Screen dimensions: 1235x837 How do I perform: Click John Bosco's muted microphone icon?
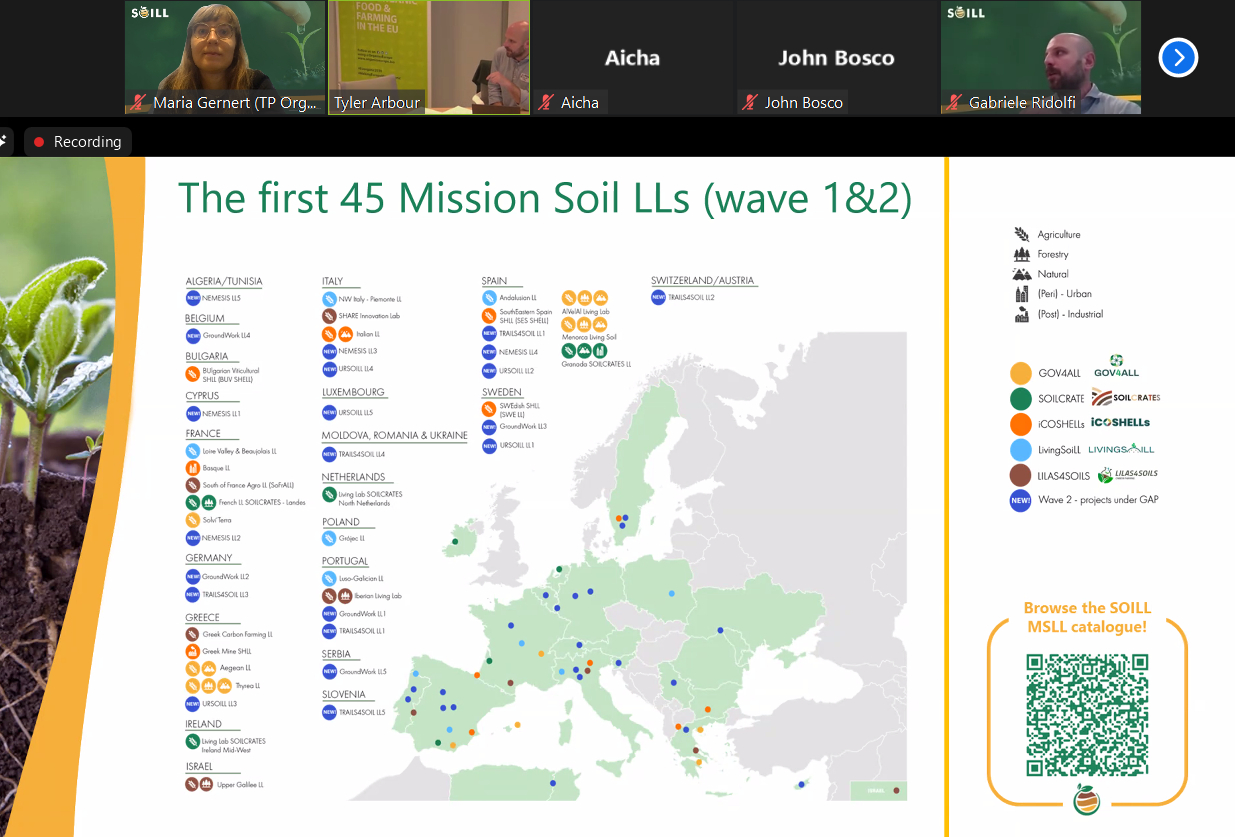coord(750,103)
